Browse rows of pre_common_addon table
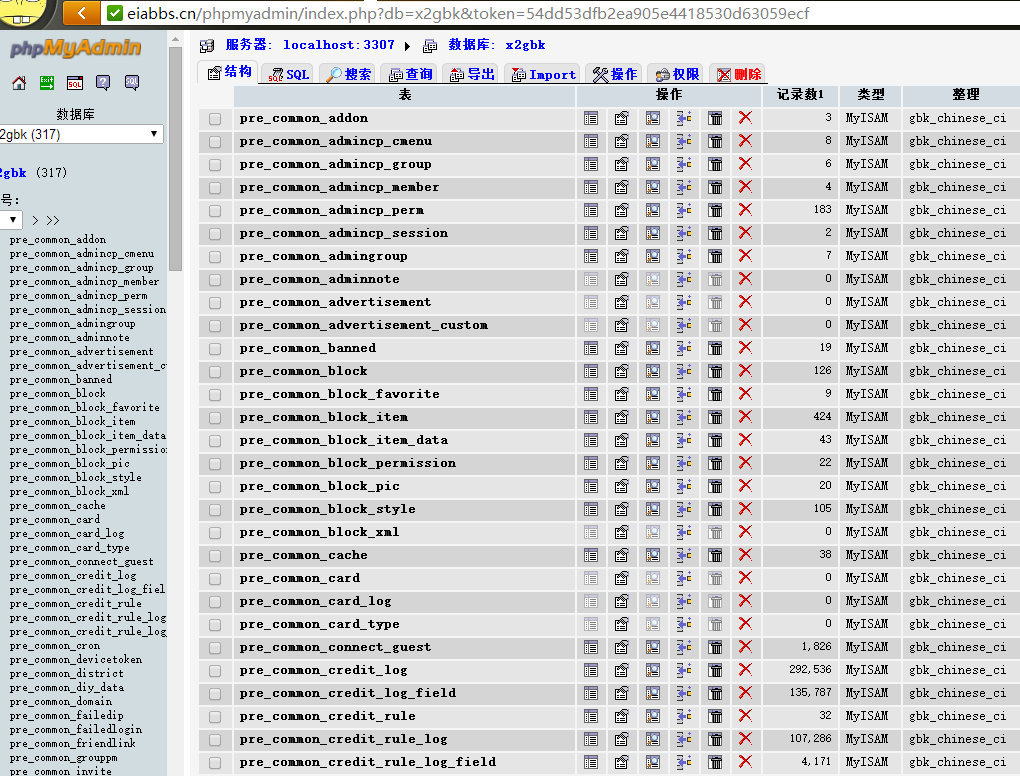Screen dimensions: 1020x776 591,118
